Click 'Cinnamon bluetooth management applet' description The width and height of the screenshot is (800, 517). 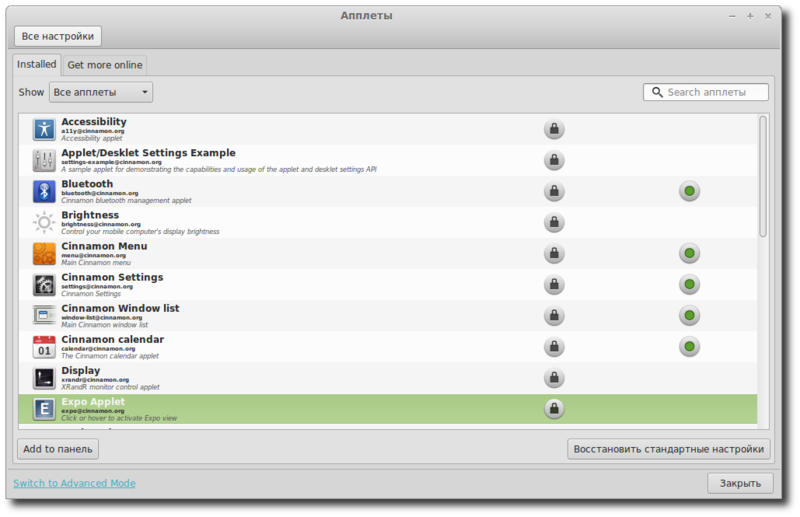(127, 201)
